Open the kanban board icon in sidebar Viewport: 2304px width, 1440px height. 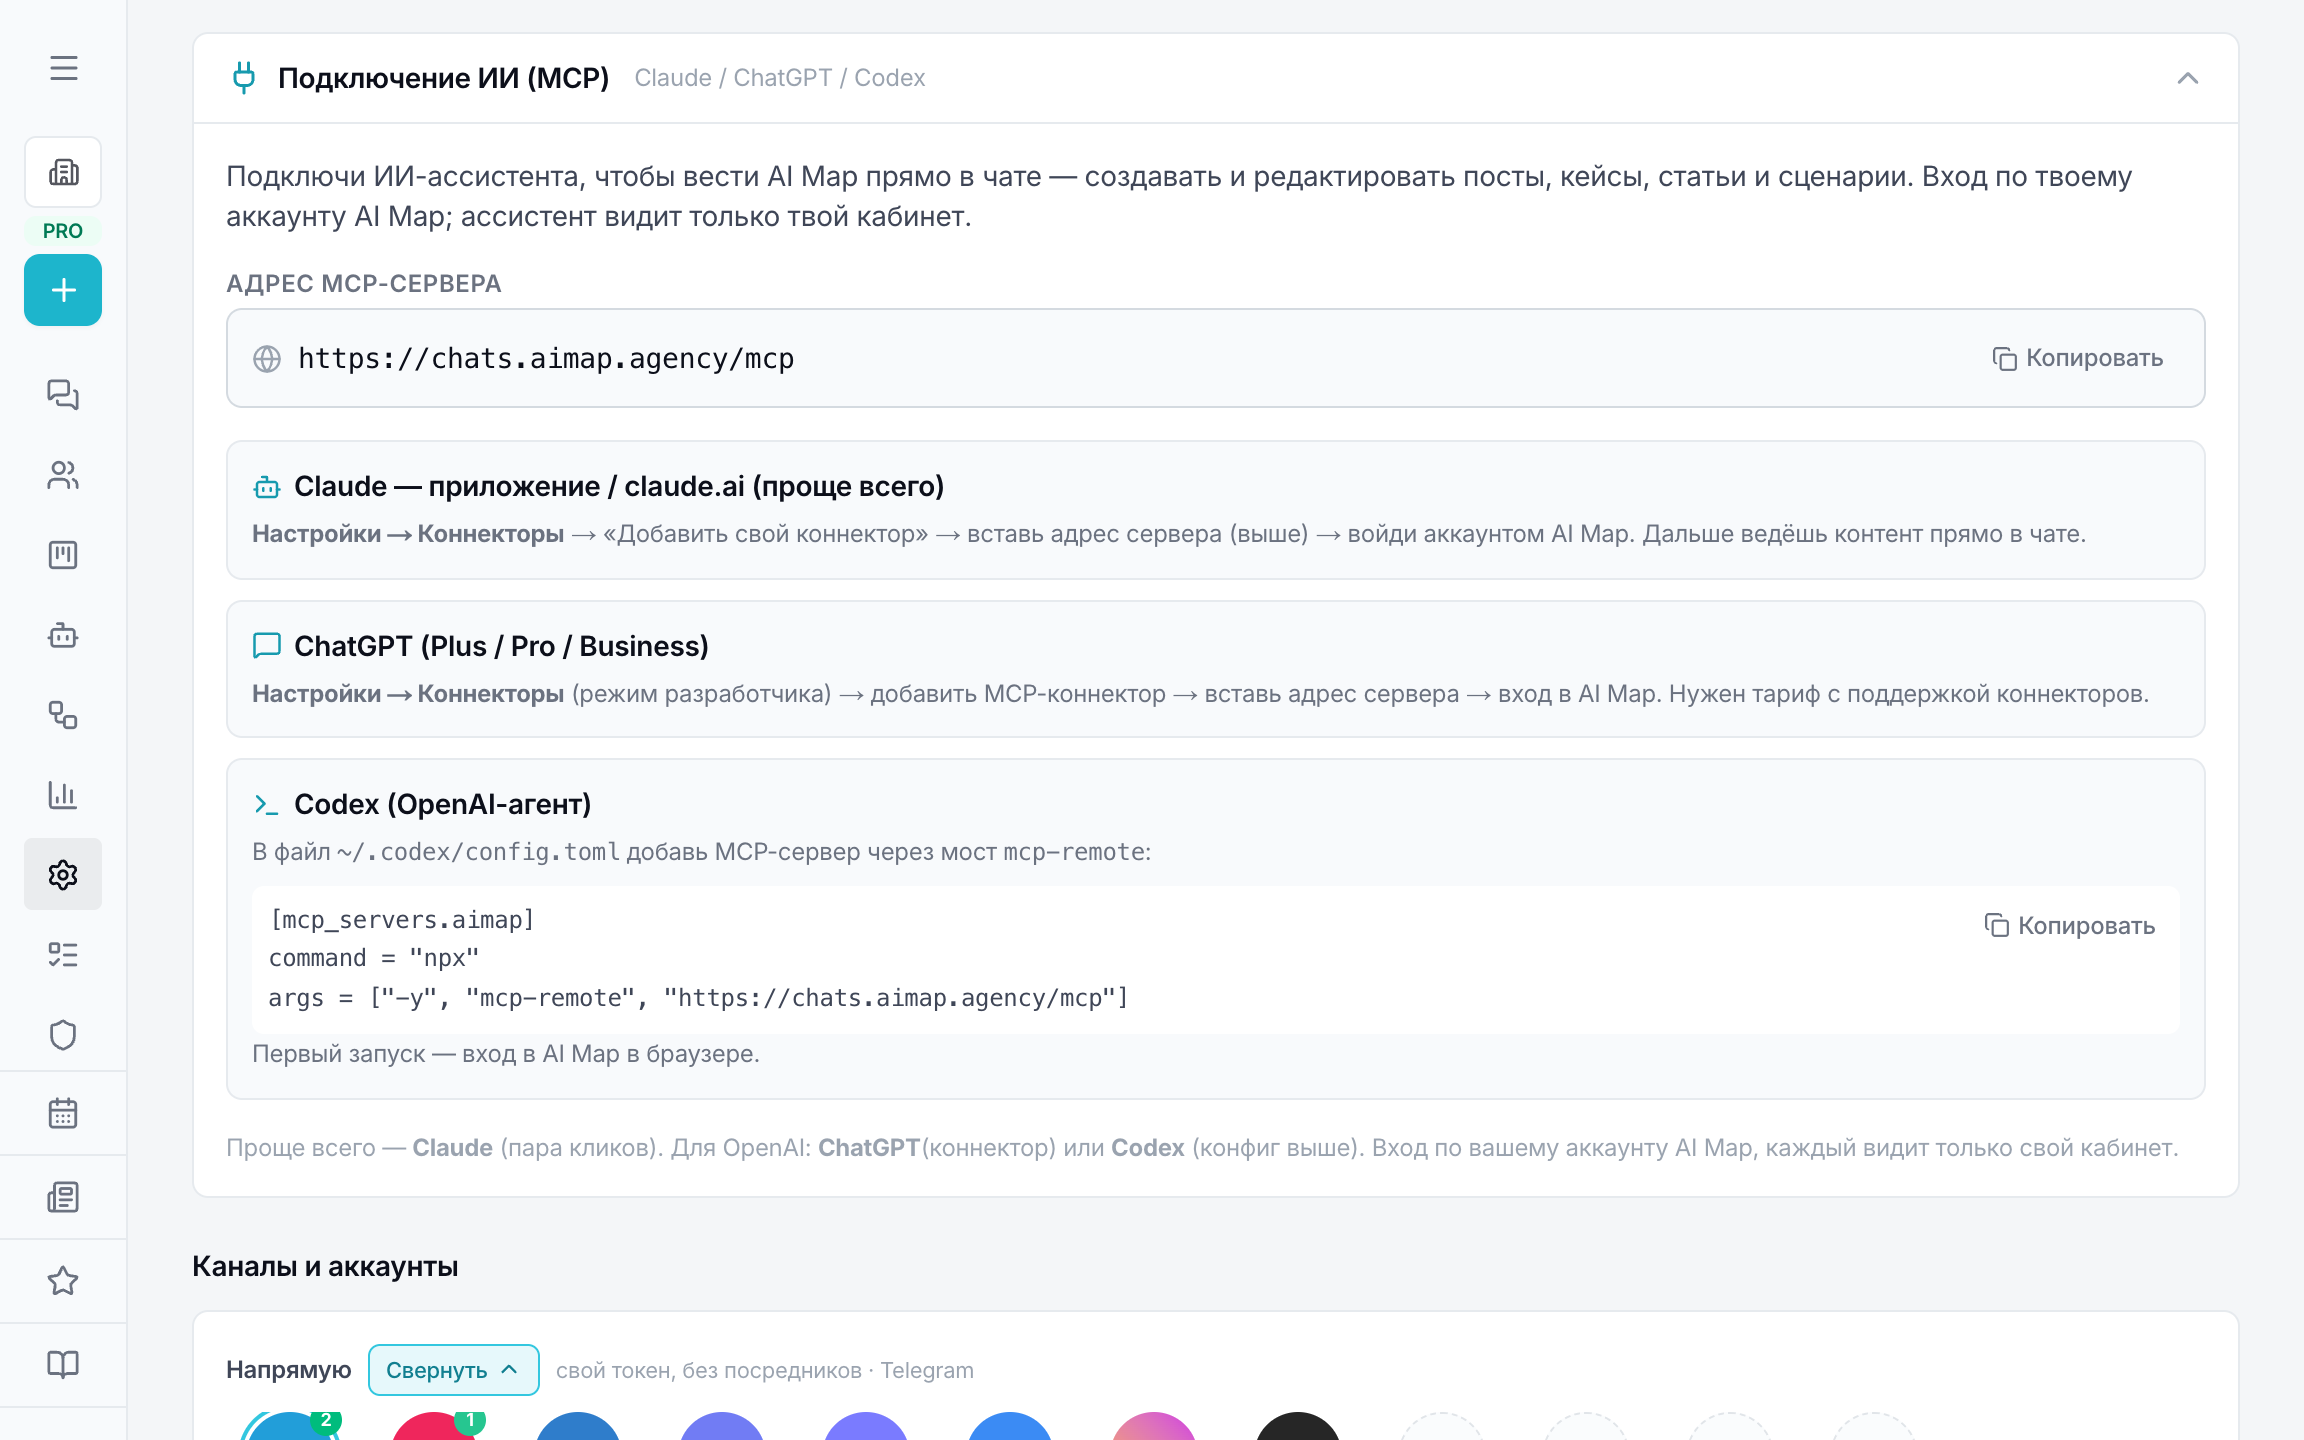click(63, 555)
